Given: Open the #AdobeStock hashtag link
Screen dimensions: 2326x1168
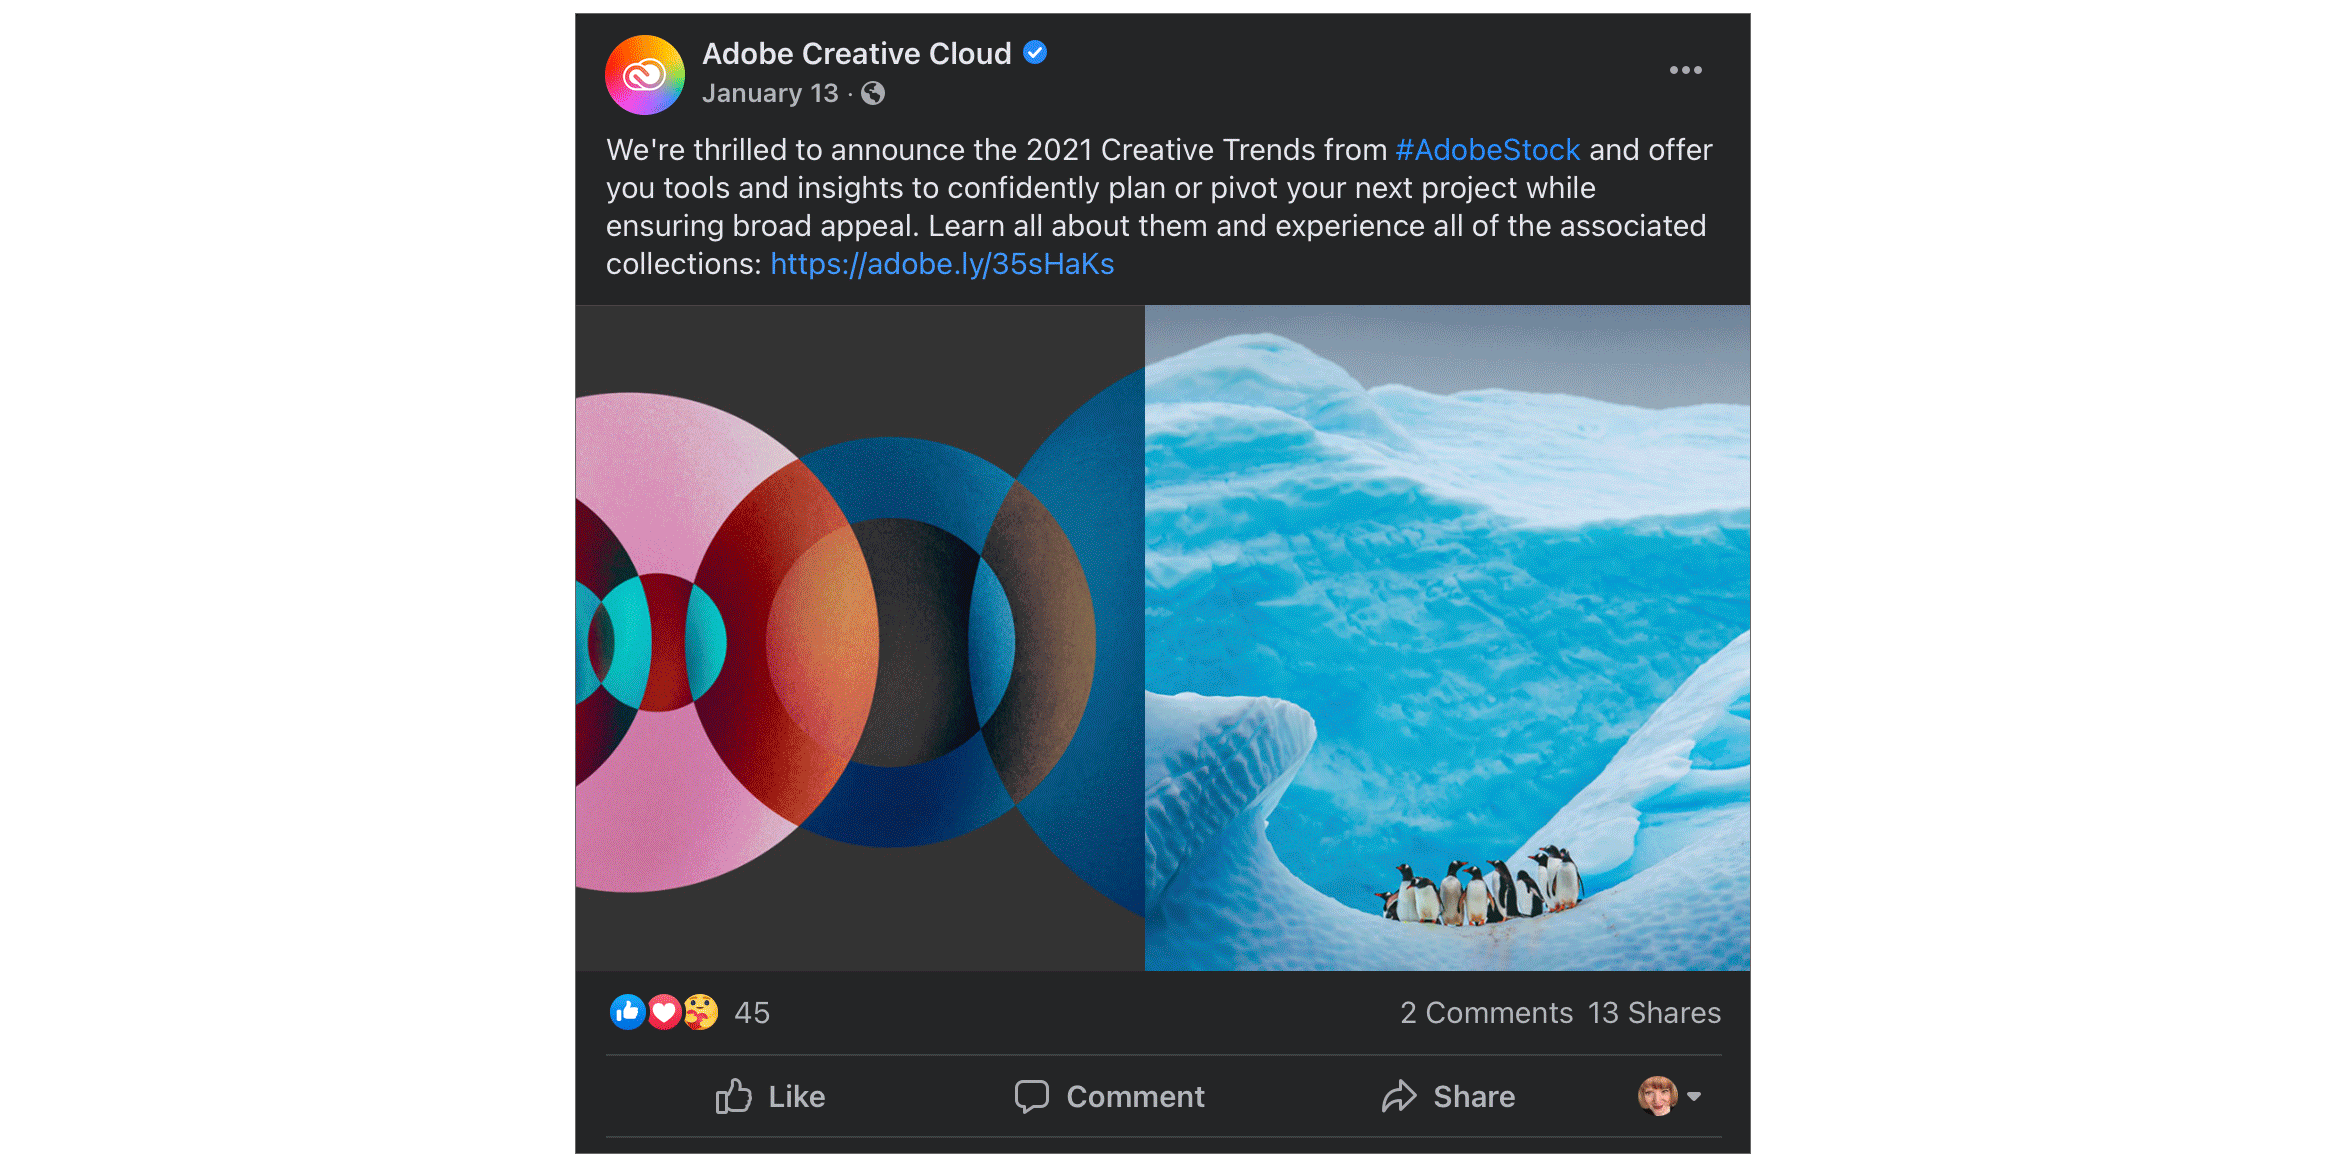Looking at the screenshot, I should pos(1487,150).
